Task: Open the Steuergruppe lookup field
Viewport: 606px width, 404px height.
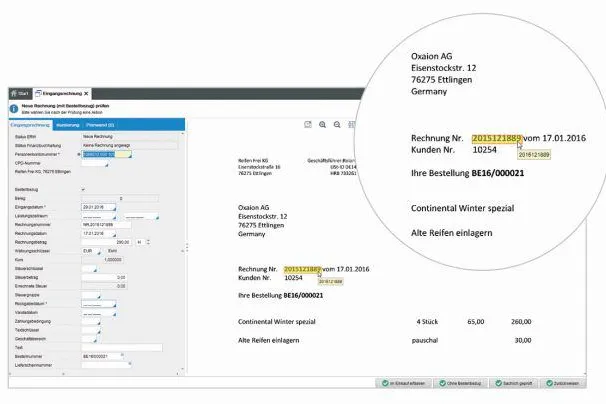Action: [x=91, y=295]
